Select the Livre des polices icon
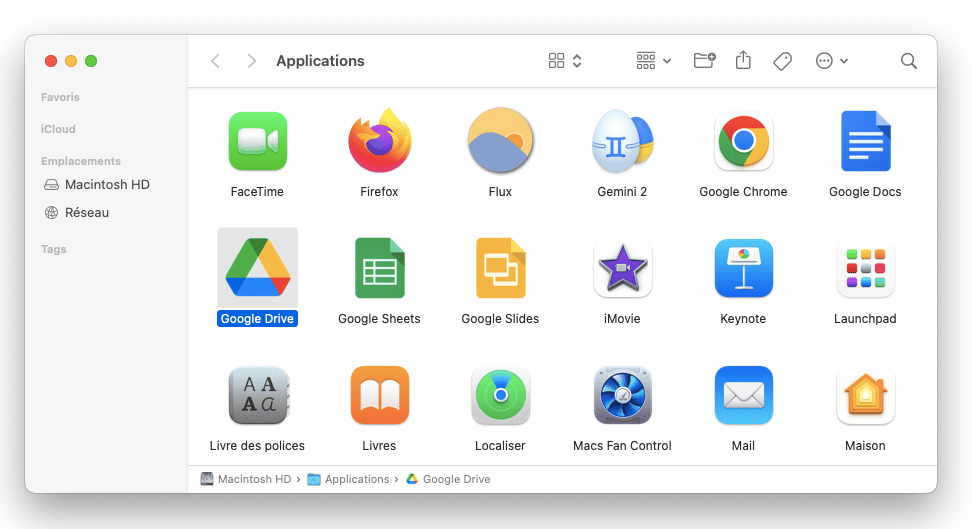The width and height of the screenshot is (972, 529). pos(257,395)
